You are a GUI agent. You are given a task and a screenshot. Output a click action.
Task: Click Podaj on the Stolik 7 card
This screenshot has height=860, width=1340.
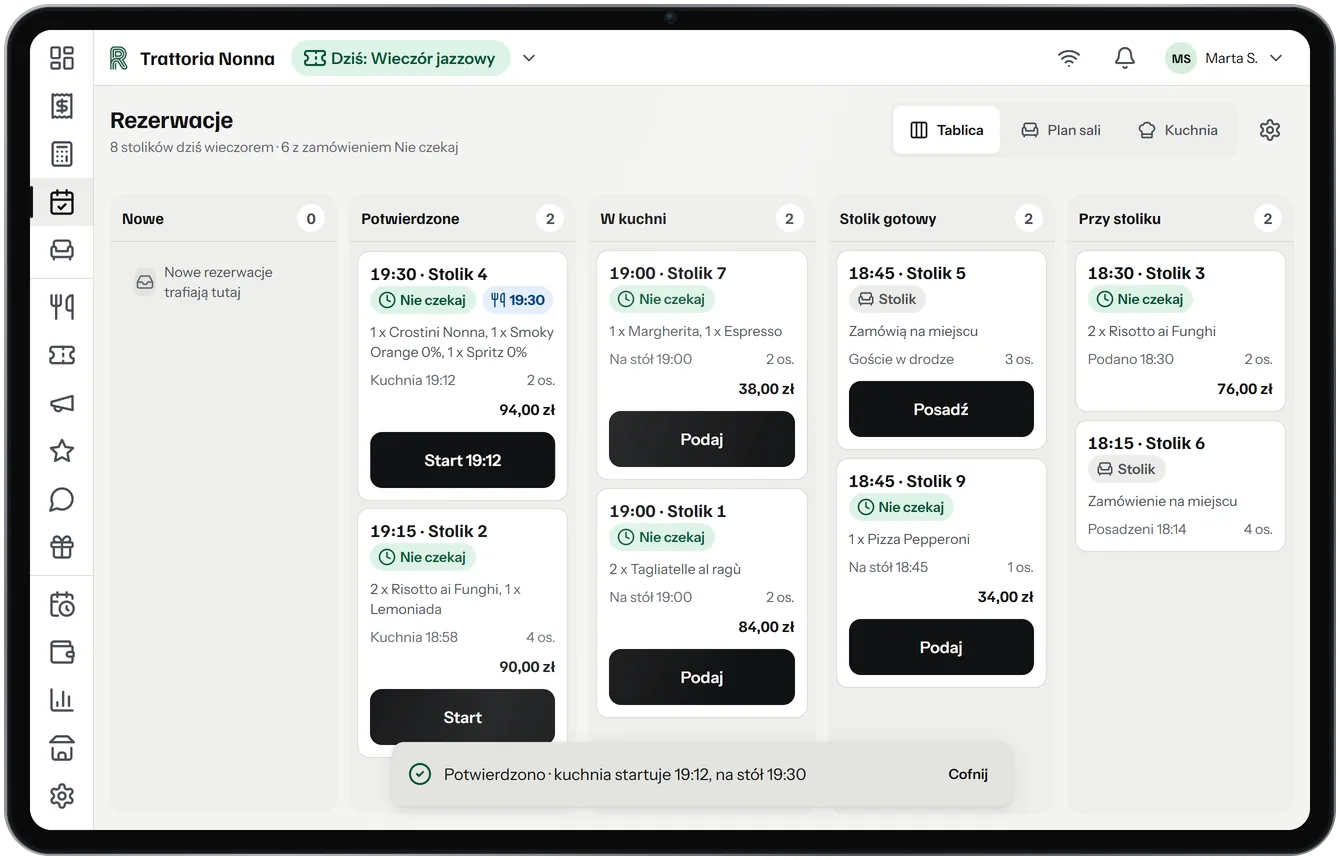click(701, 439)
